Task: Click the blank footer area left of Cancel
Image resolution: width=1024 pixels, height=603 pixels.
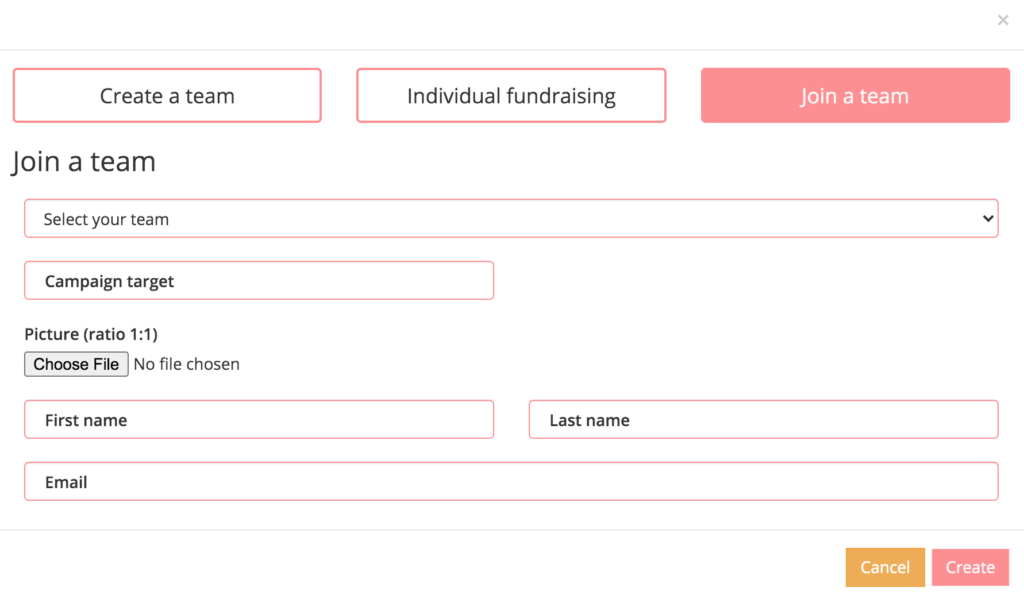Action: click(x=420, y=567)
